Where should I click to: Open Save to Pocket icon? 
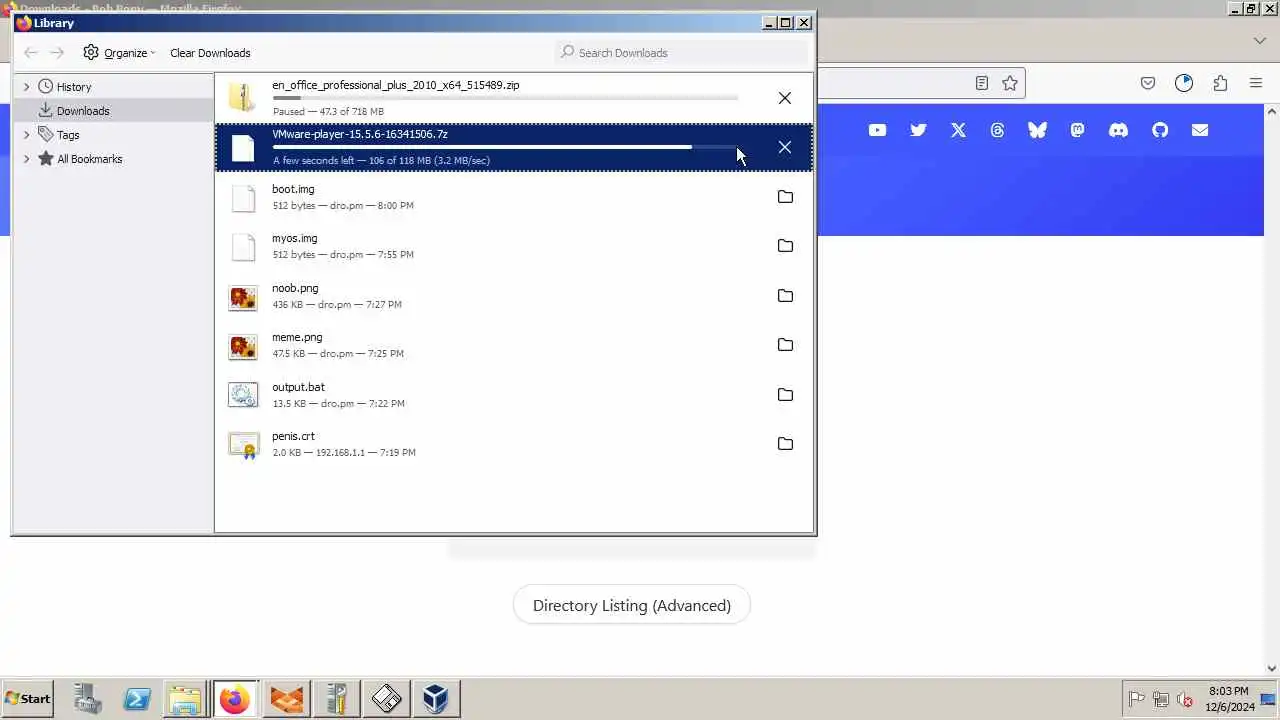pos(1148,83)
